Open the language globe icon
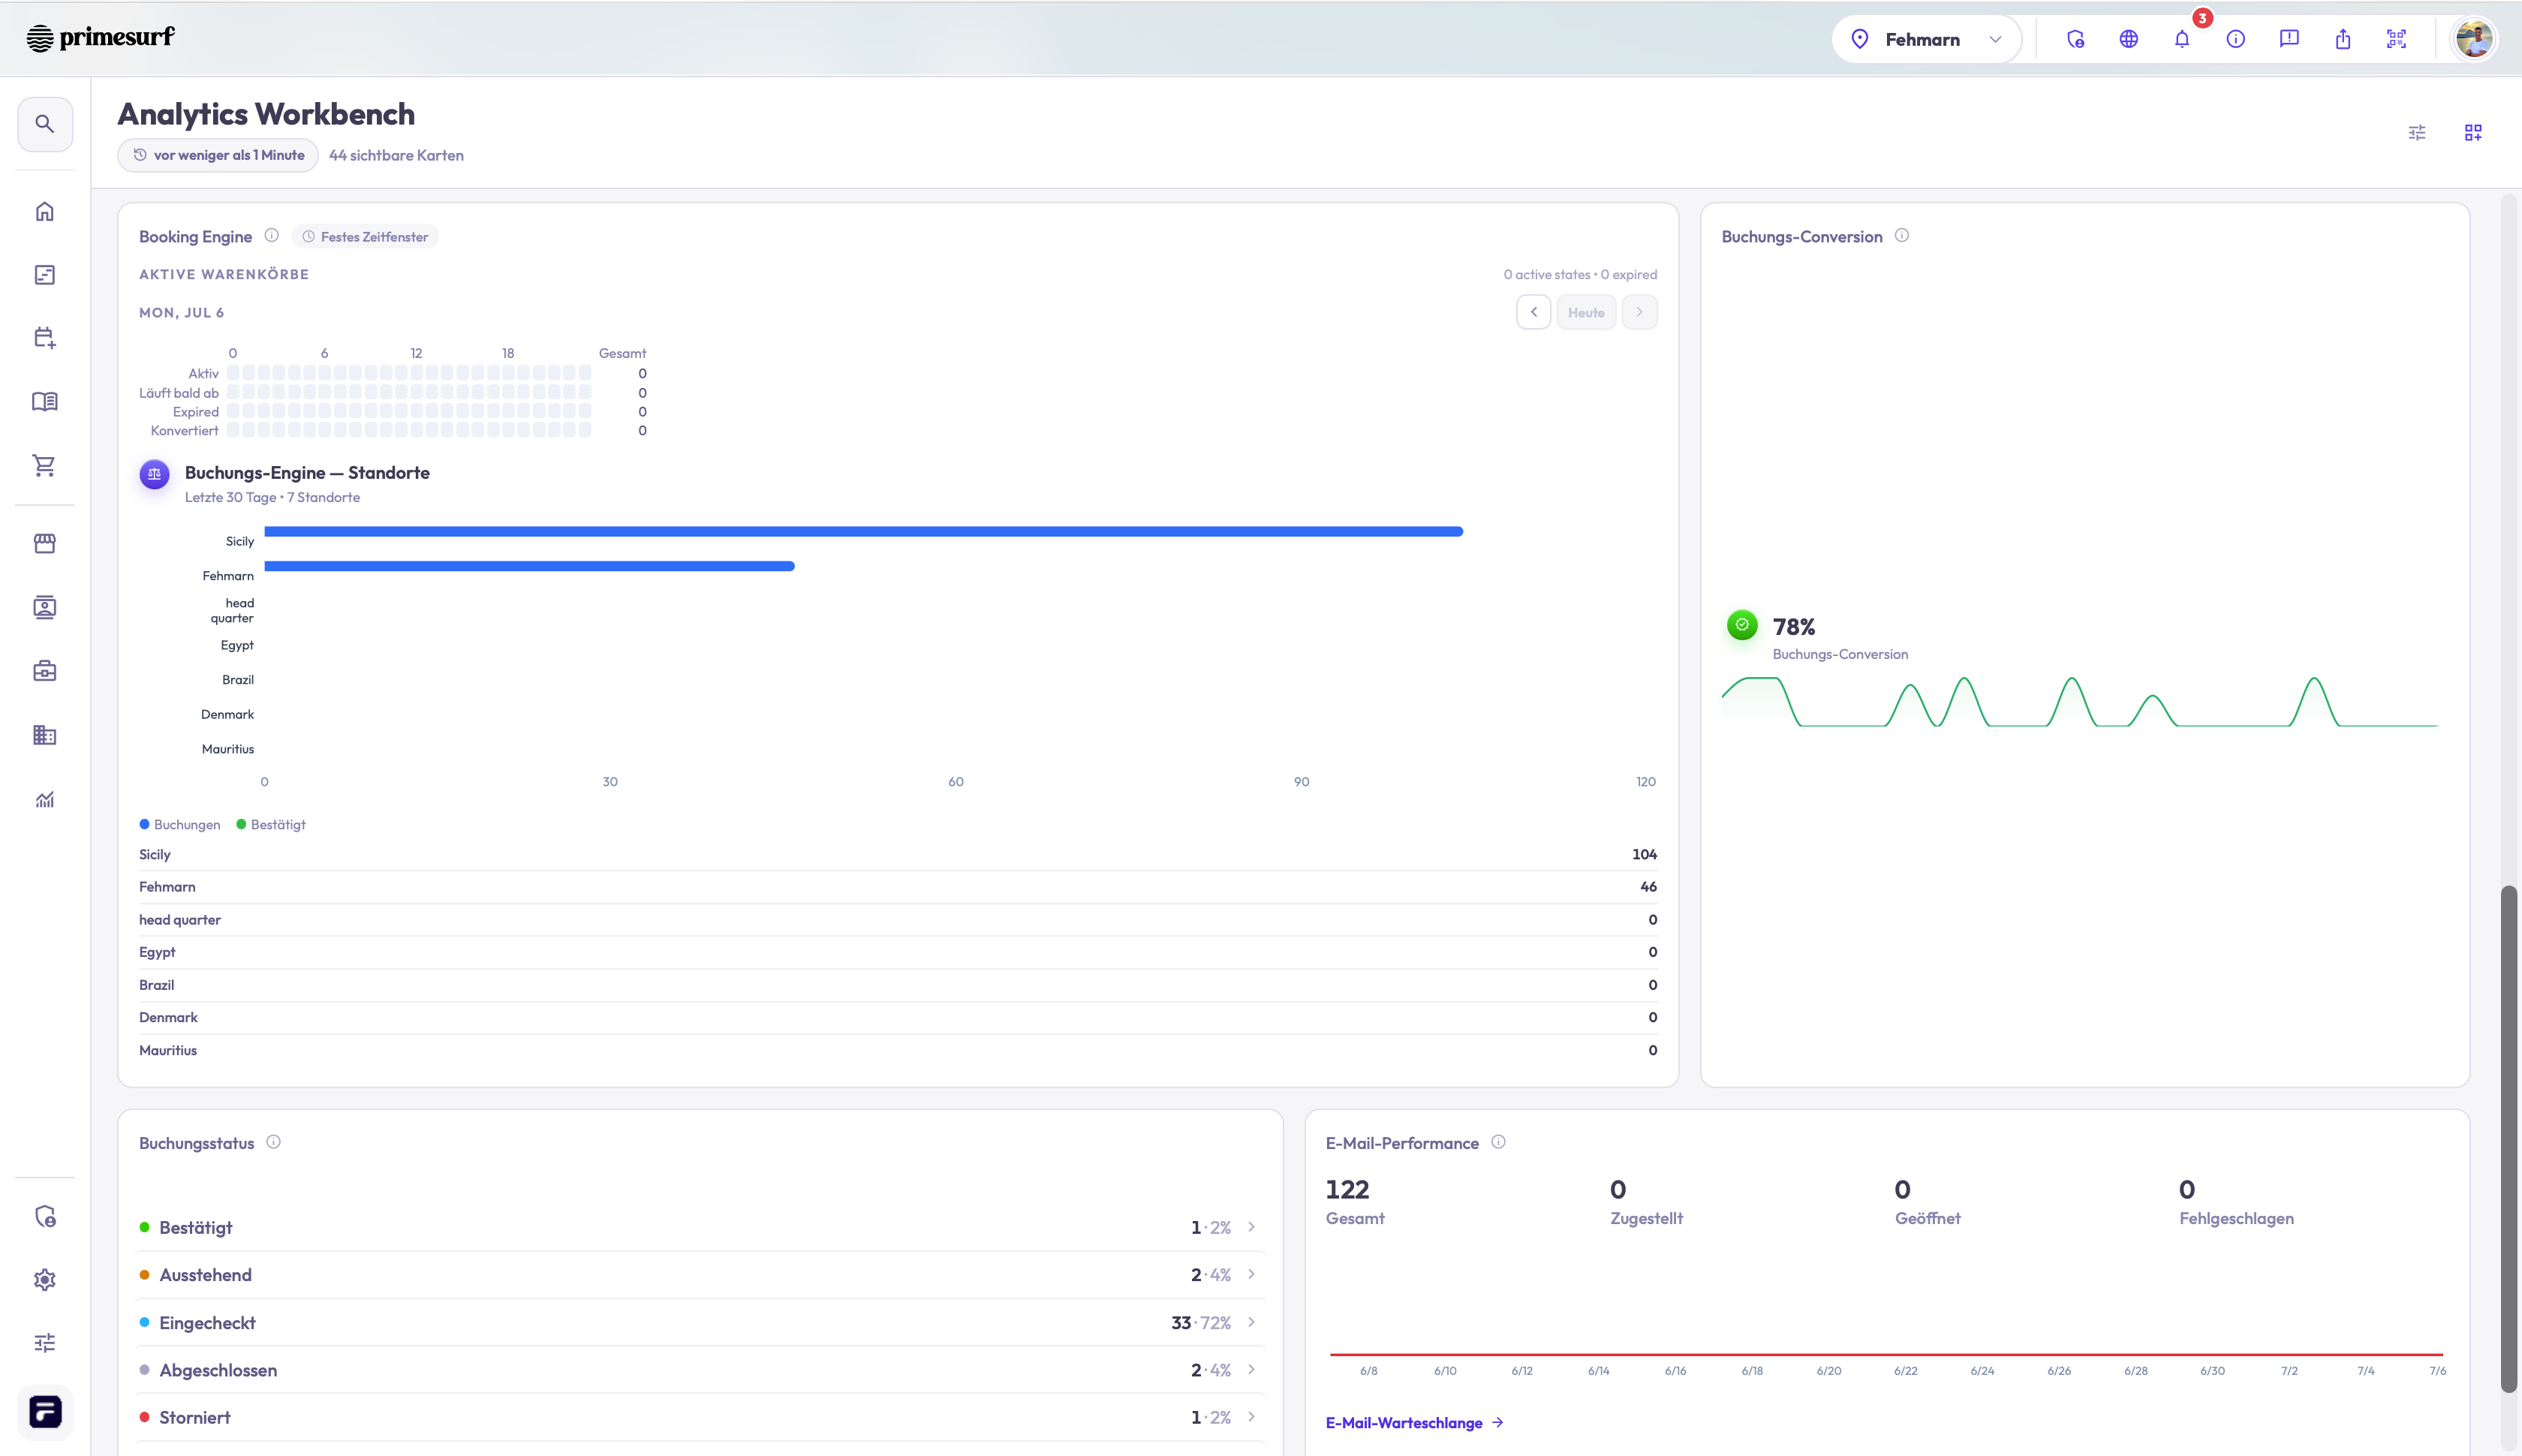 click(2129, 39)
